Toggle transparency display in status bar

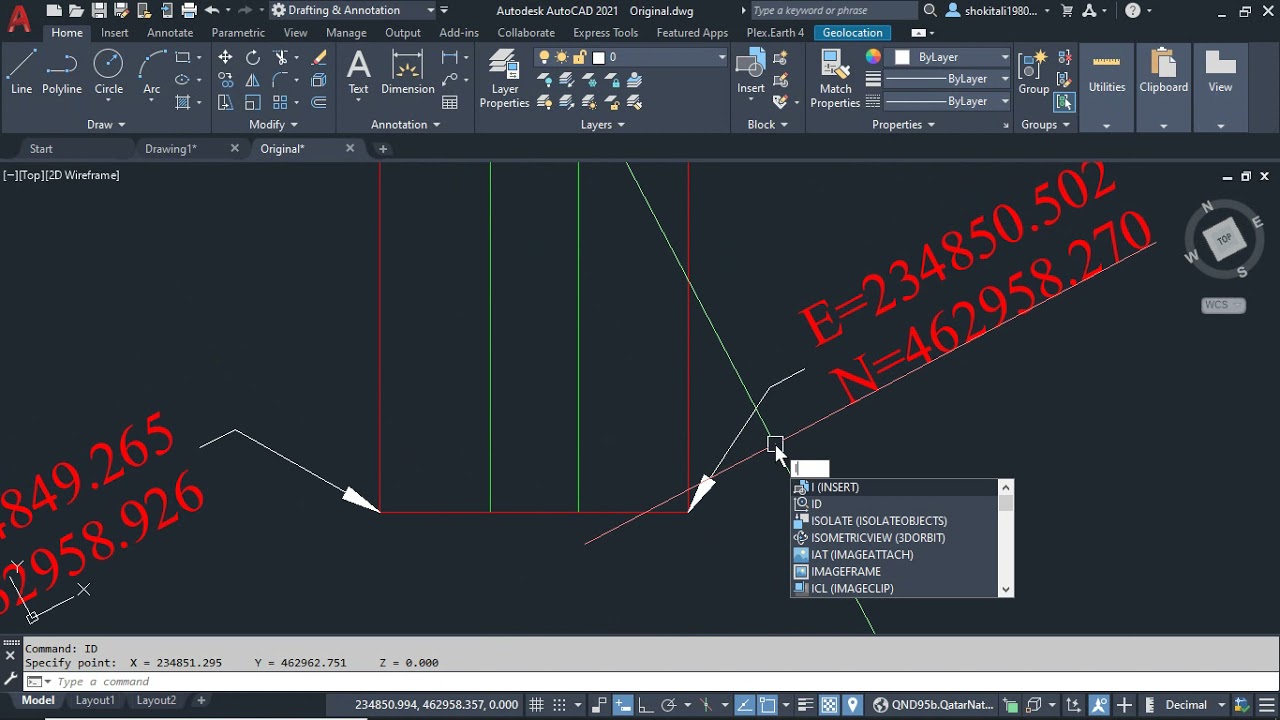tap(829, 705)
